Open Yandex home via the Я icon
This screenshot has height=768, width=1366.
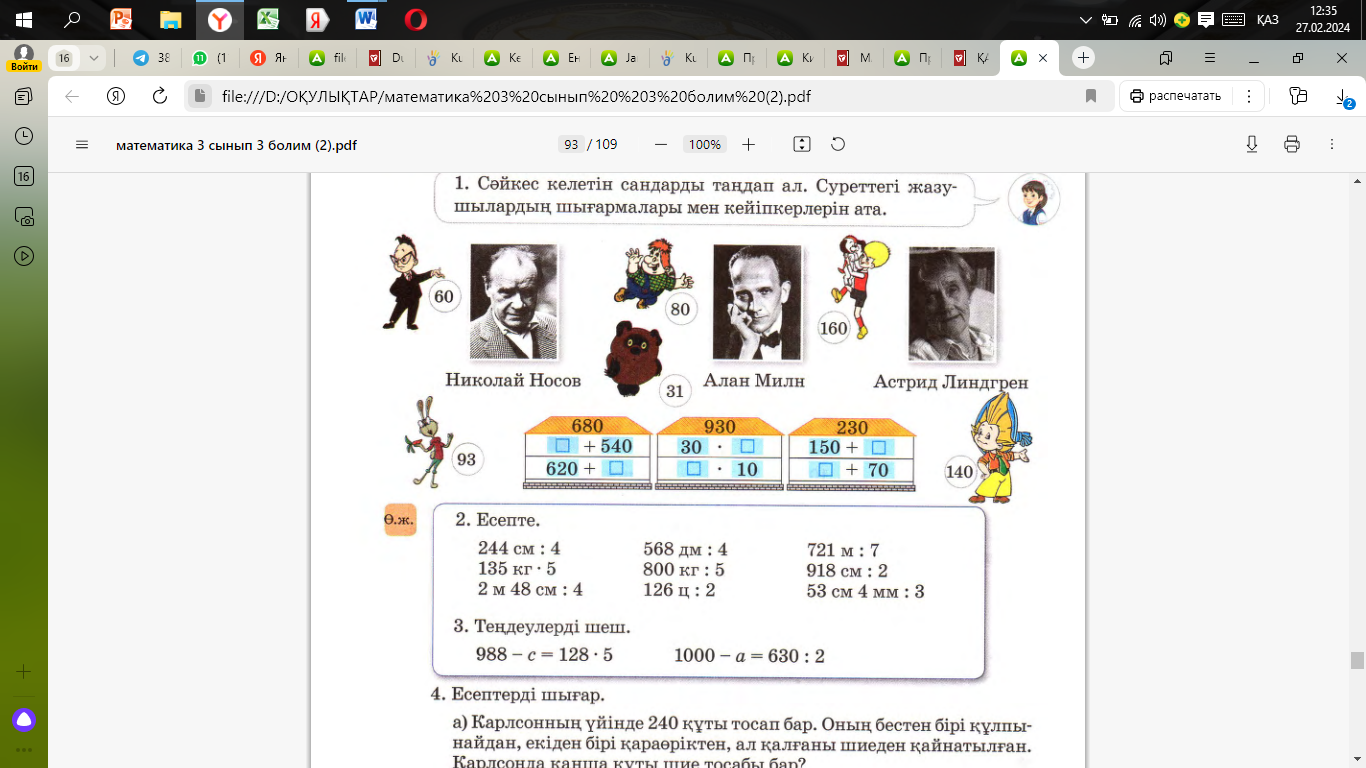116,96
